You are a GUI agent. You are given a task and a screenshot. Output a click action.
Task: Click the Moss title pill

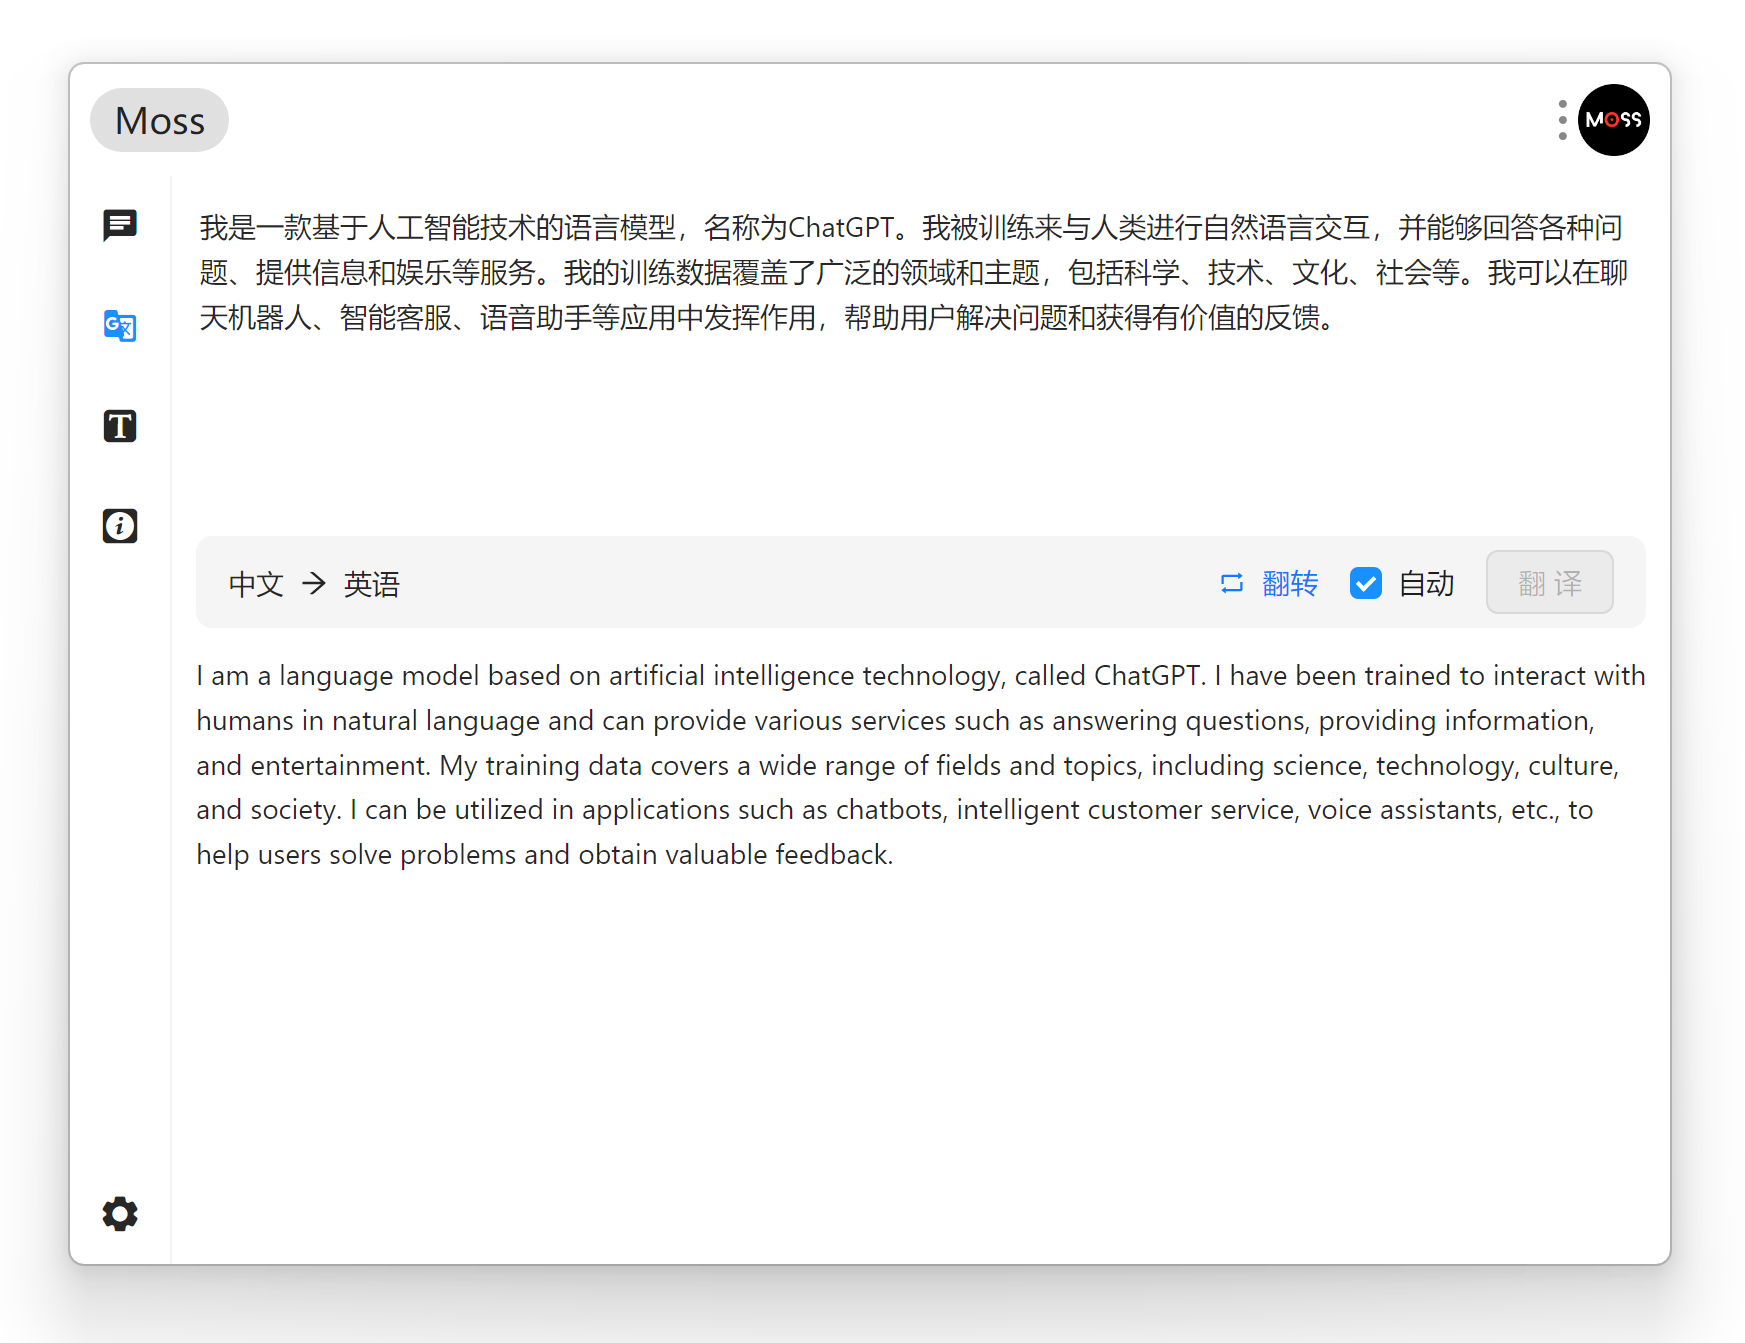(159, 120)
